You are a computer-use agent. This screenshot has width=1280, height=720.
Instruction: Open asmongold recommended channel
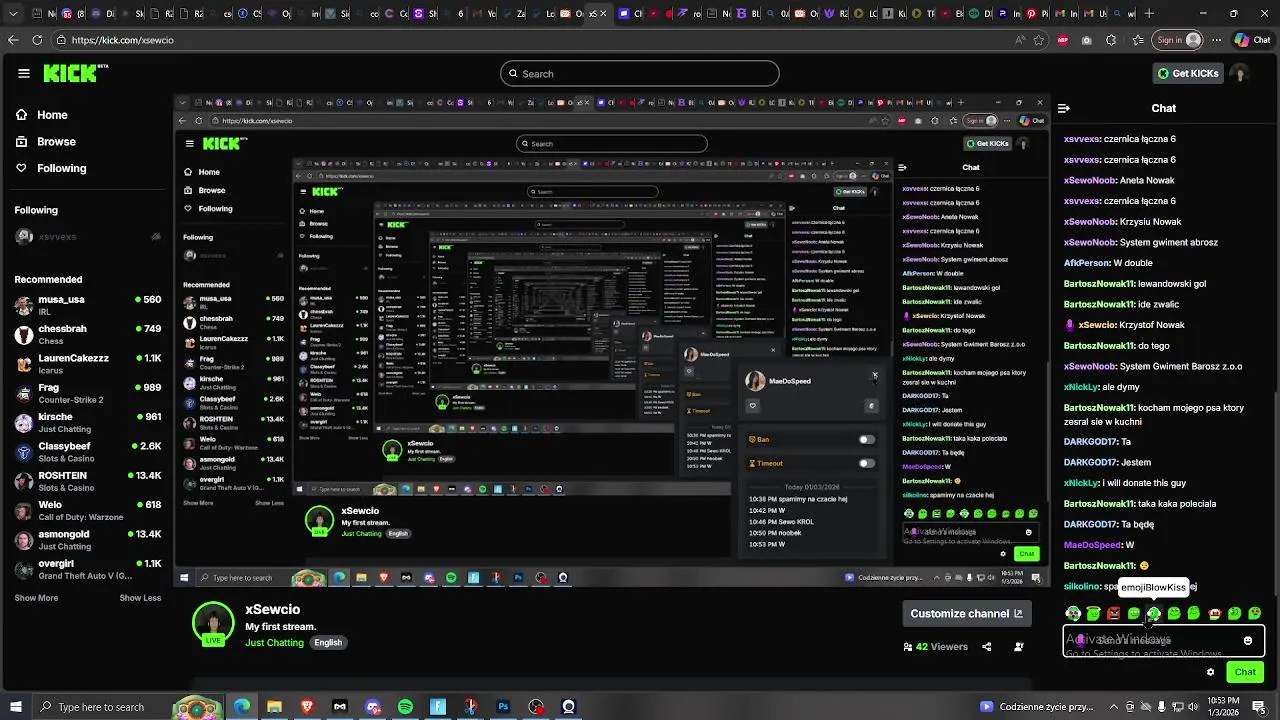[x=87, y=540]
